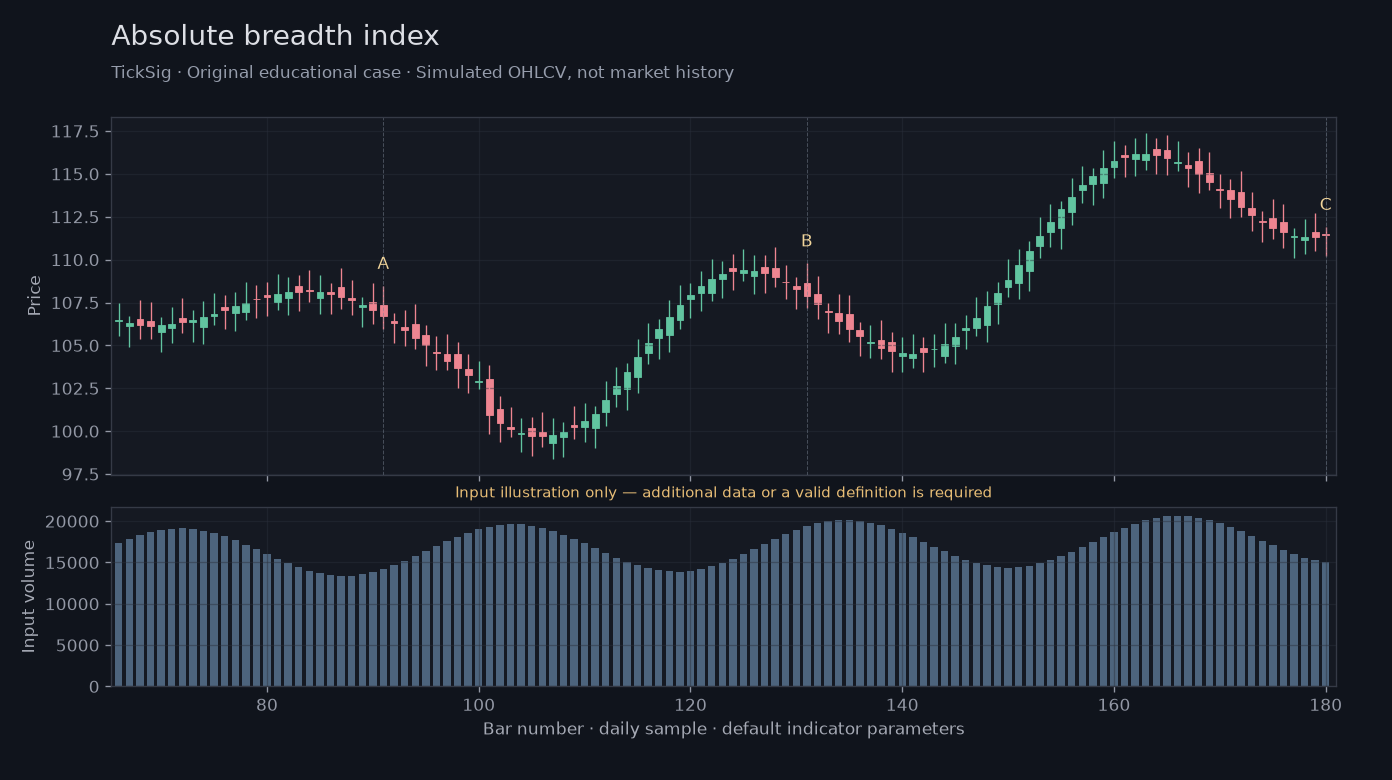This screenshot has height=780, width=1392.
Task: Click the bar number 80 tick label
Action: click(x=267, y=704)
